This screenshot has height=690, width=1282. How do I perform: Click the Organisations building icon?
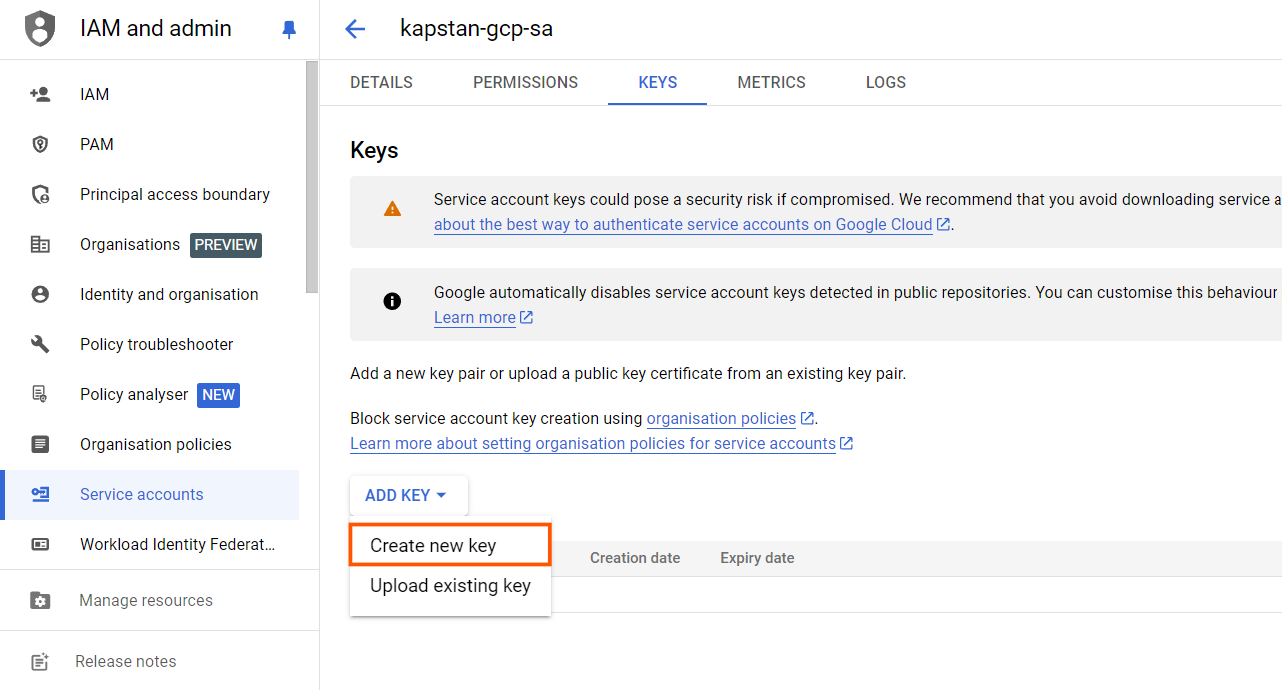click(40, 244)
